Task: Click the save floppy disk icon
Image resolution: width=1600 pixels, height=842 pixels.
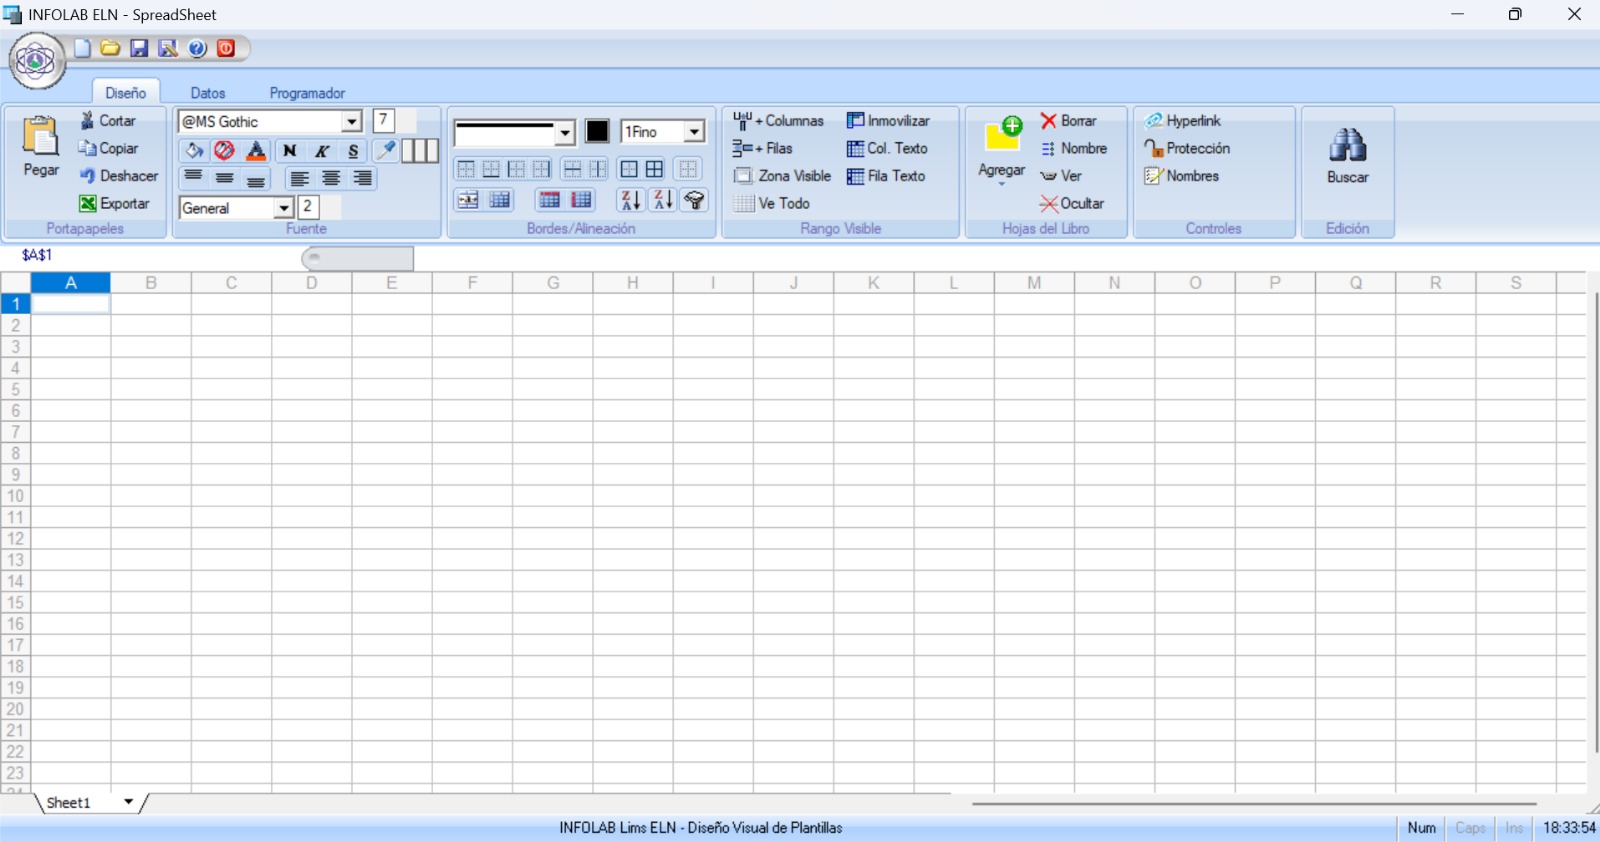Action: click(x=139, y=48)
